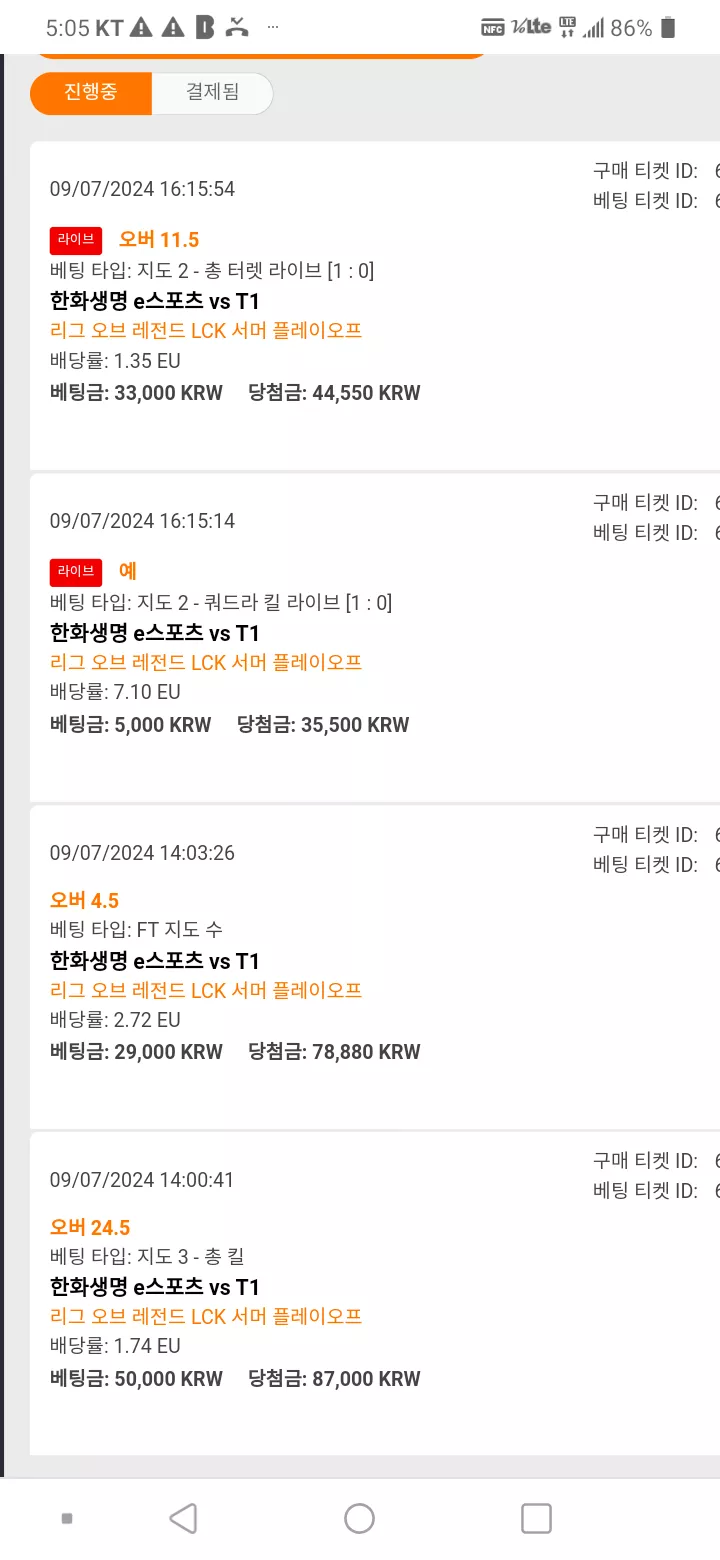The width and height of the screenshot is (720, 1560).
Task: Tap the red 라이브 badge on 예 bet
Action: (76, 572)
